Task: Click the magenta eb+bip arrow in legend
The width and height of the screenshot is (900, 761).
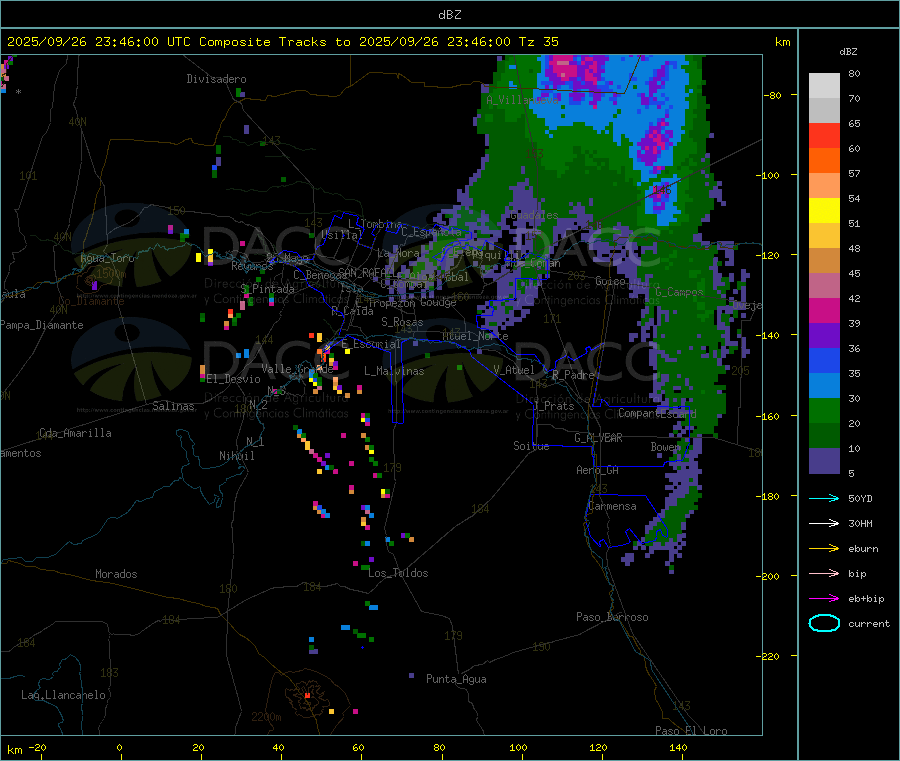Action: 824,599
